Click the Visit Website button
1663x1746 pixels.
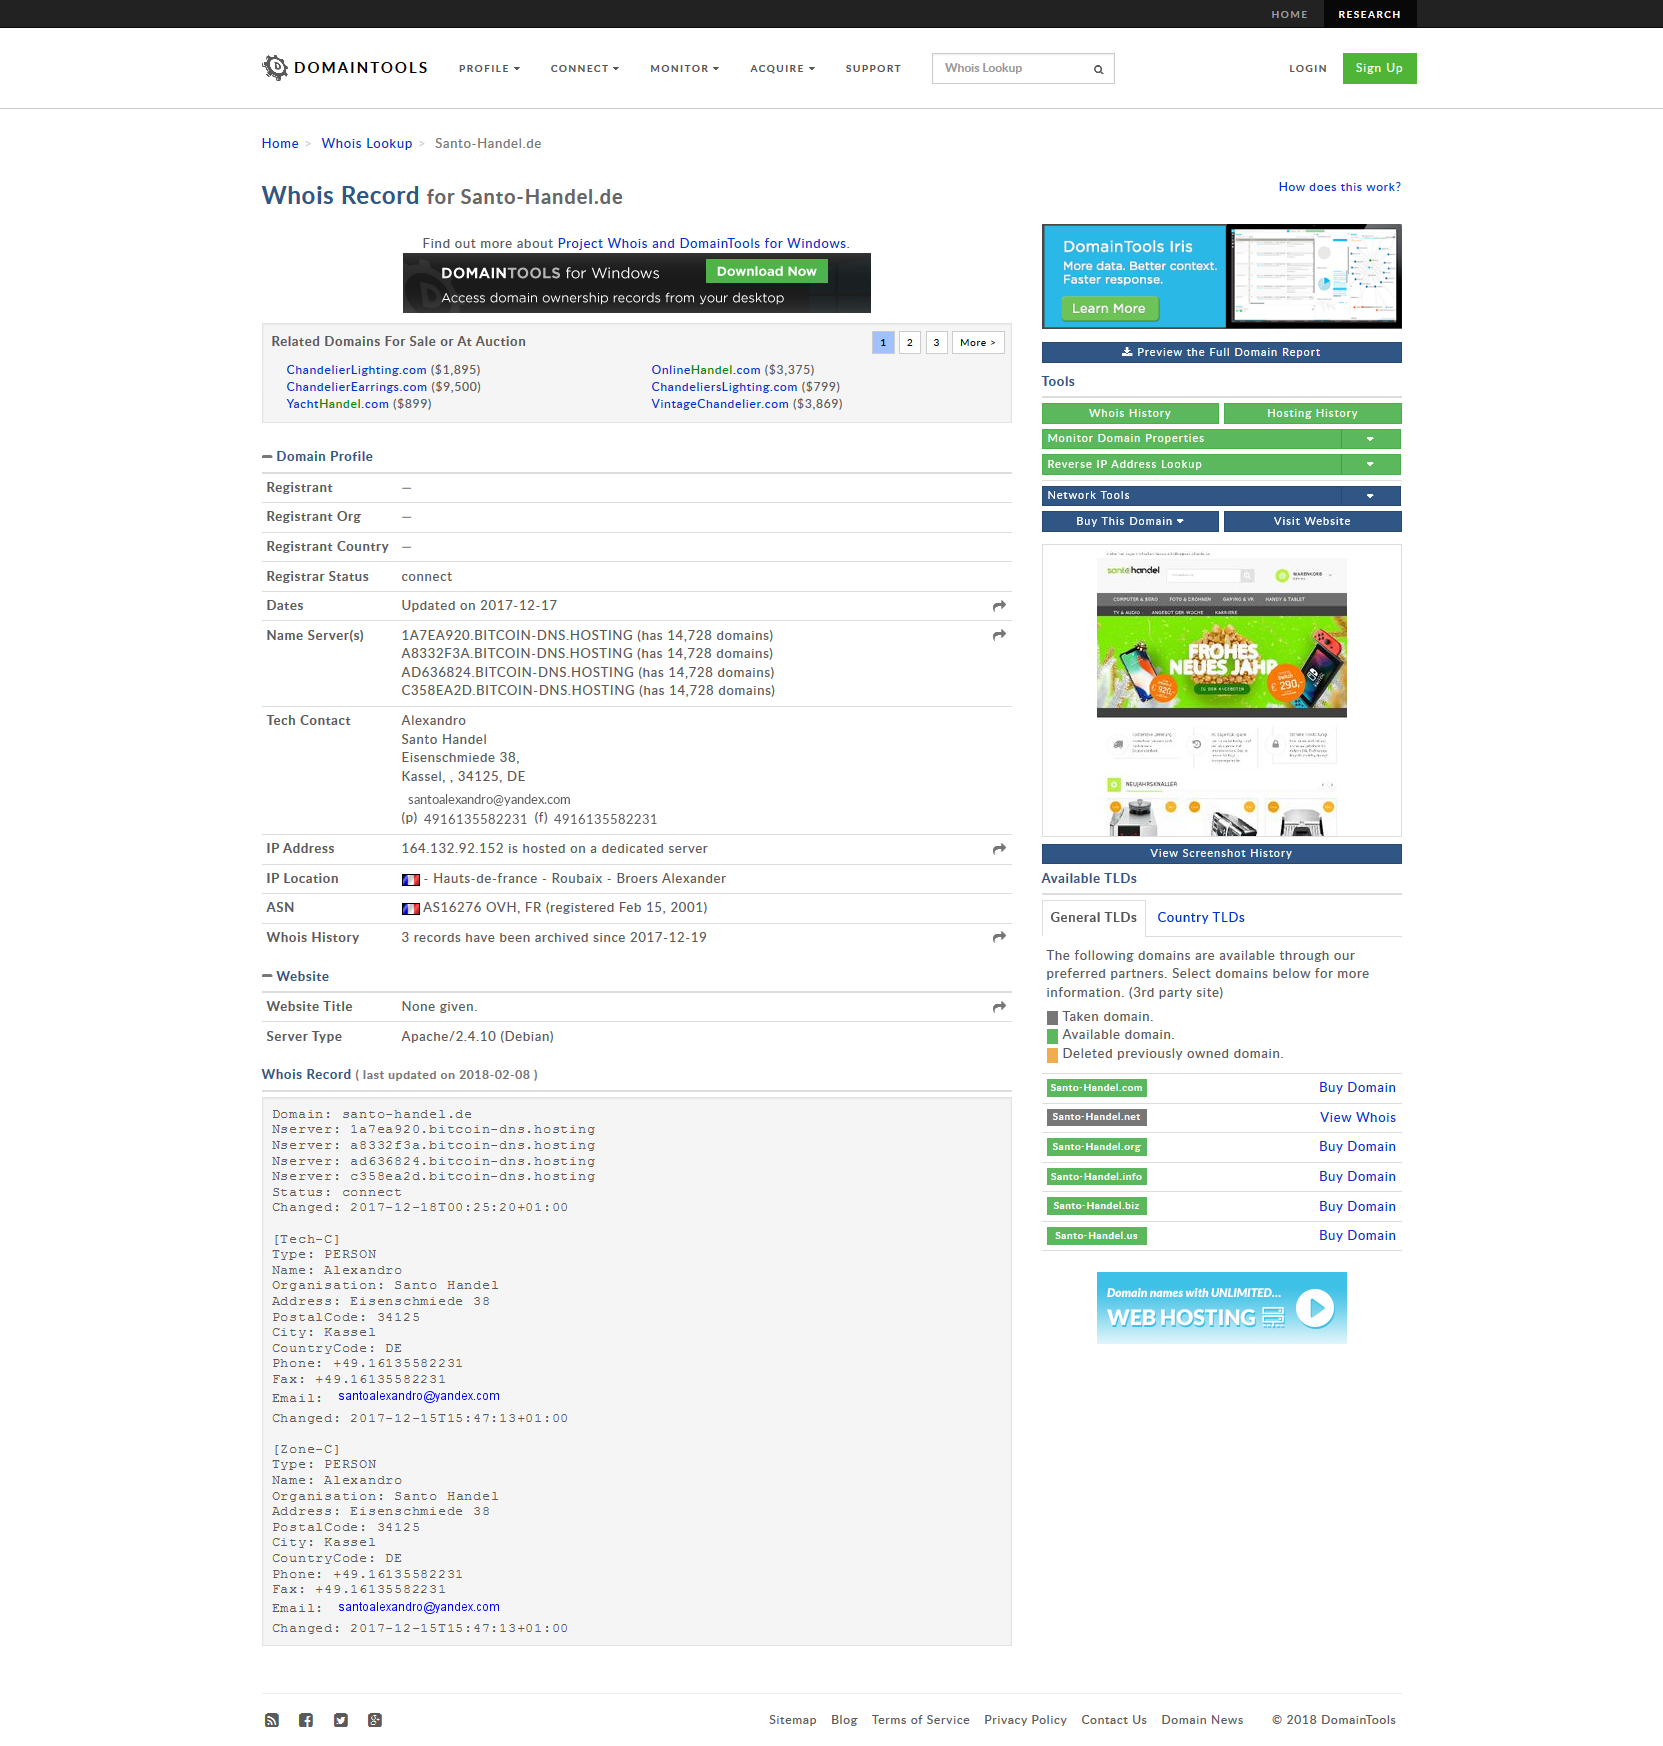point(1312,522)
